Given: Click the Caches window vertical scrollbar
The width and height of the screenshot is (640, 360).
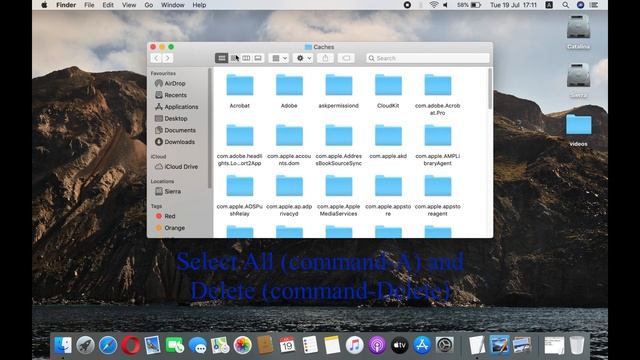Looking at the screenshot, I should (490, 89).
